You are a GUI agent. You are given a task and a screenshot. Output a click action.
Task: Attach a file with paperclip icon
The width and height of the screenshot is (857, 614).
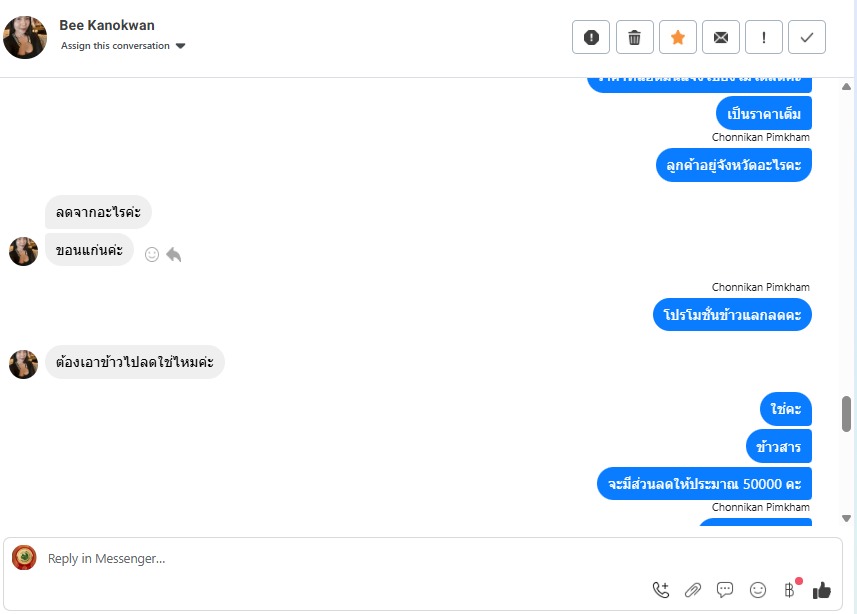[693, 590]
